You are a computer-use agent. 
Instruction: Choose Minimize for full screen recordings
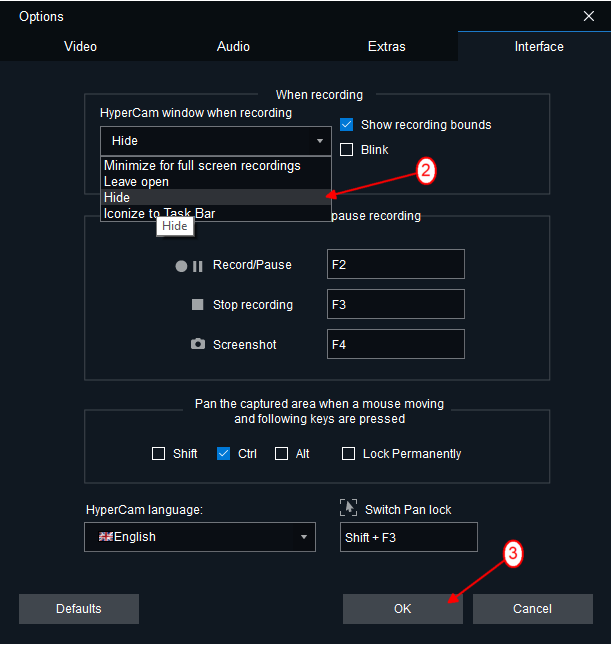[216, 165]
